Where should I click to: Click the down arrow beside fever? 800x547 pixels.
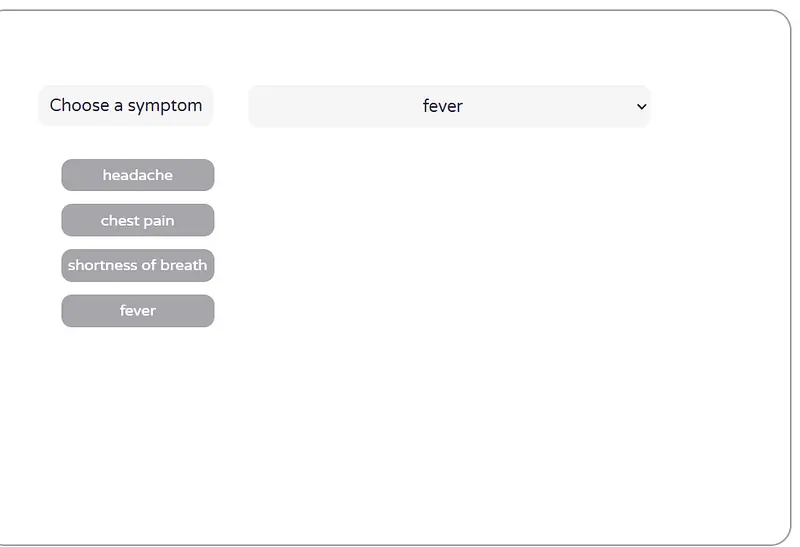tap(641, 106)
